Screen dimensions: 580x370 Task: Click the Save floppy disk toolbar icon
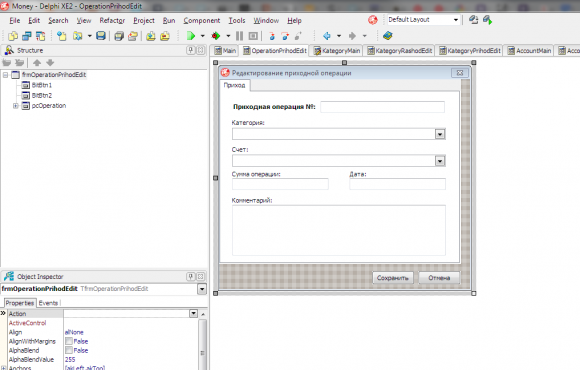point(101,36)
